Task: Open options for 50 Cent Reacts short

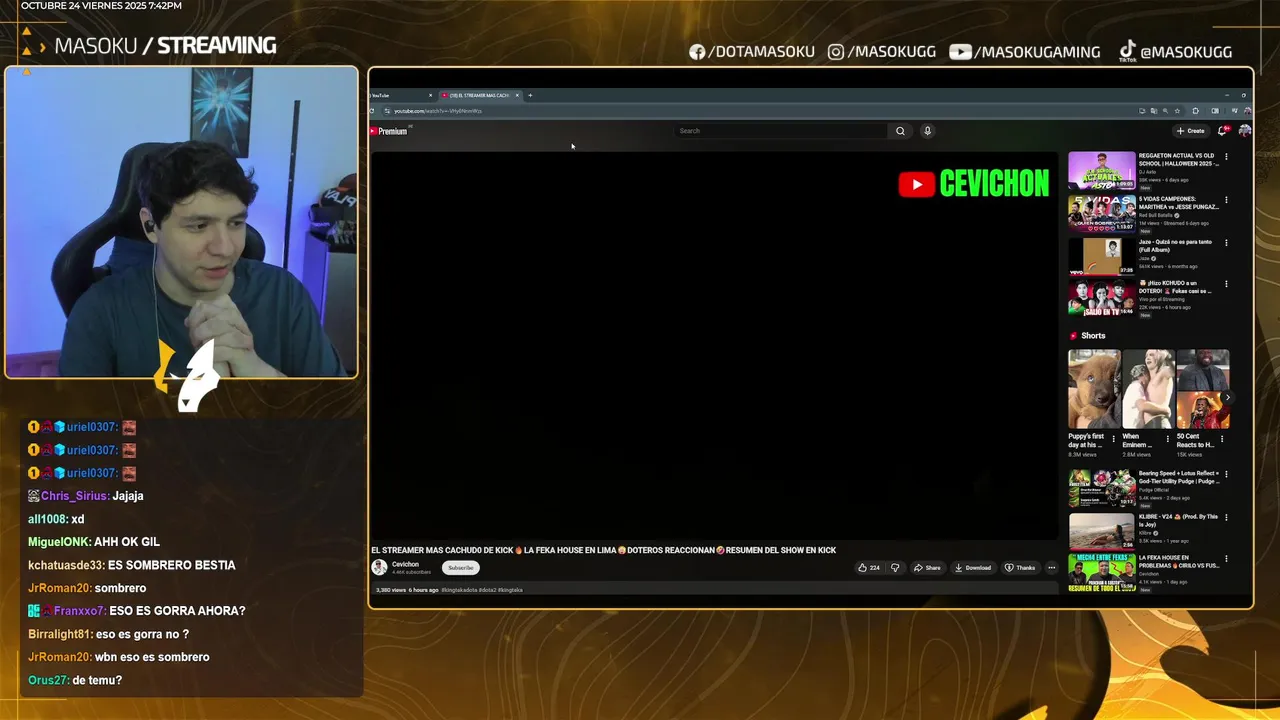Action: (x=1222, y=439)
